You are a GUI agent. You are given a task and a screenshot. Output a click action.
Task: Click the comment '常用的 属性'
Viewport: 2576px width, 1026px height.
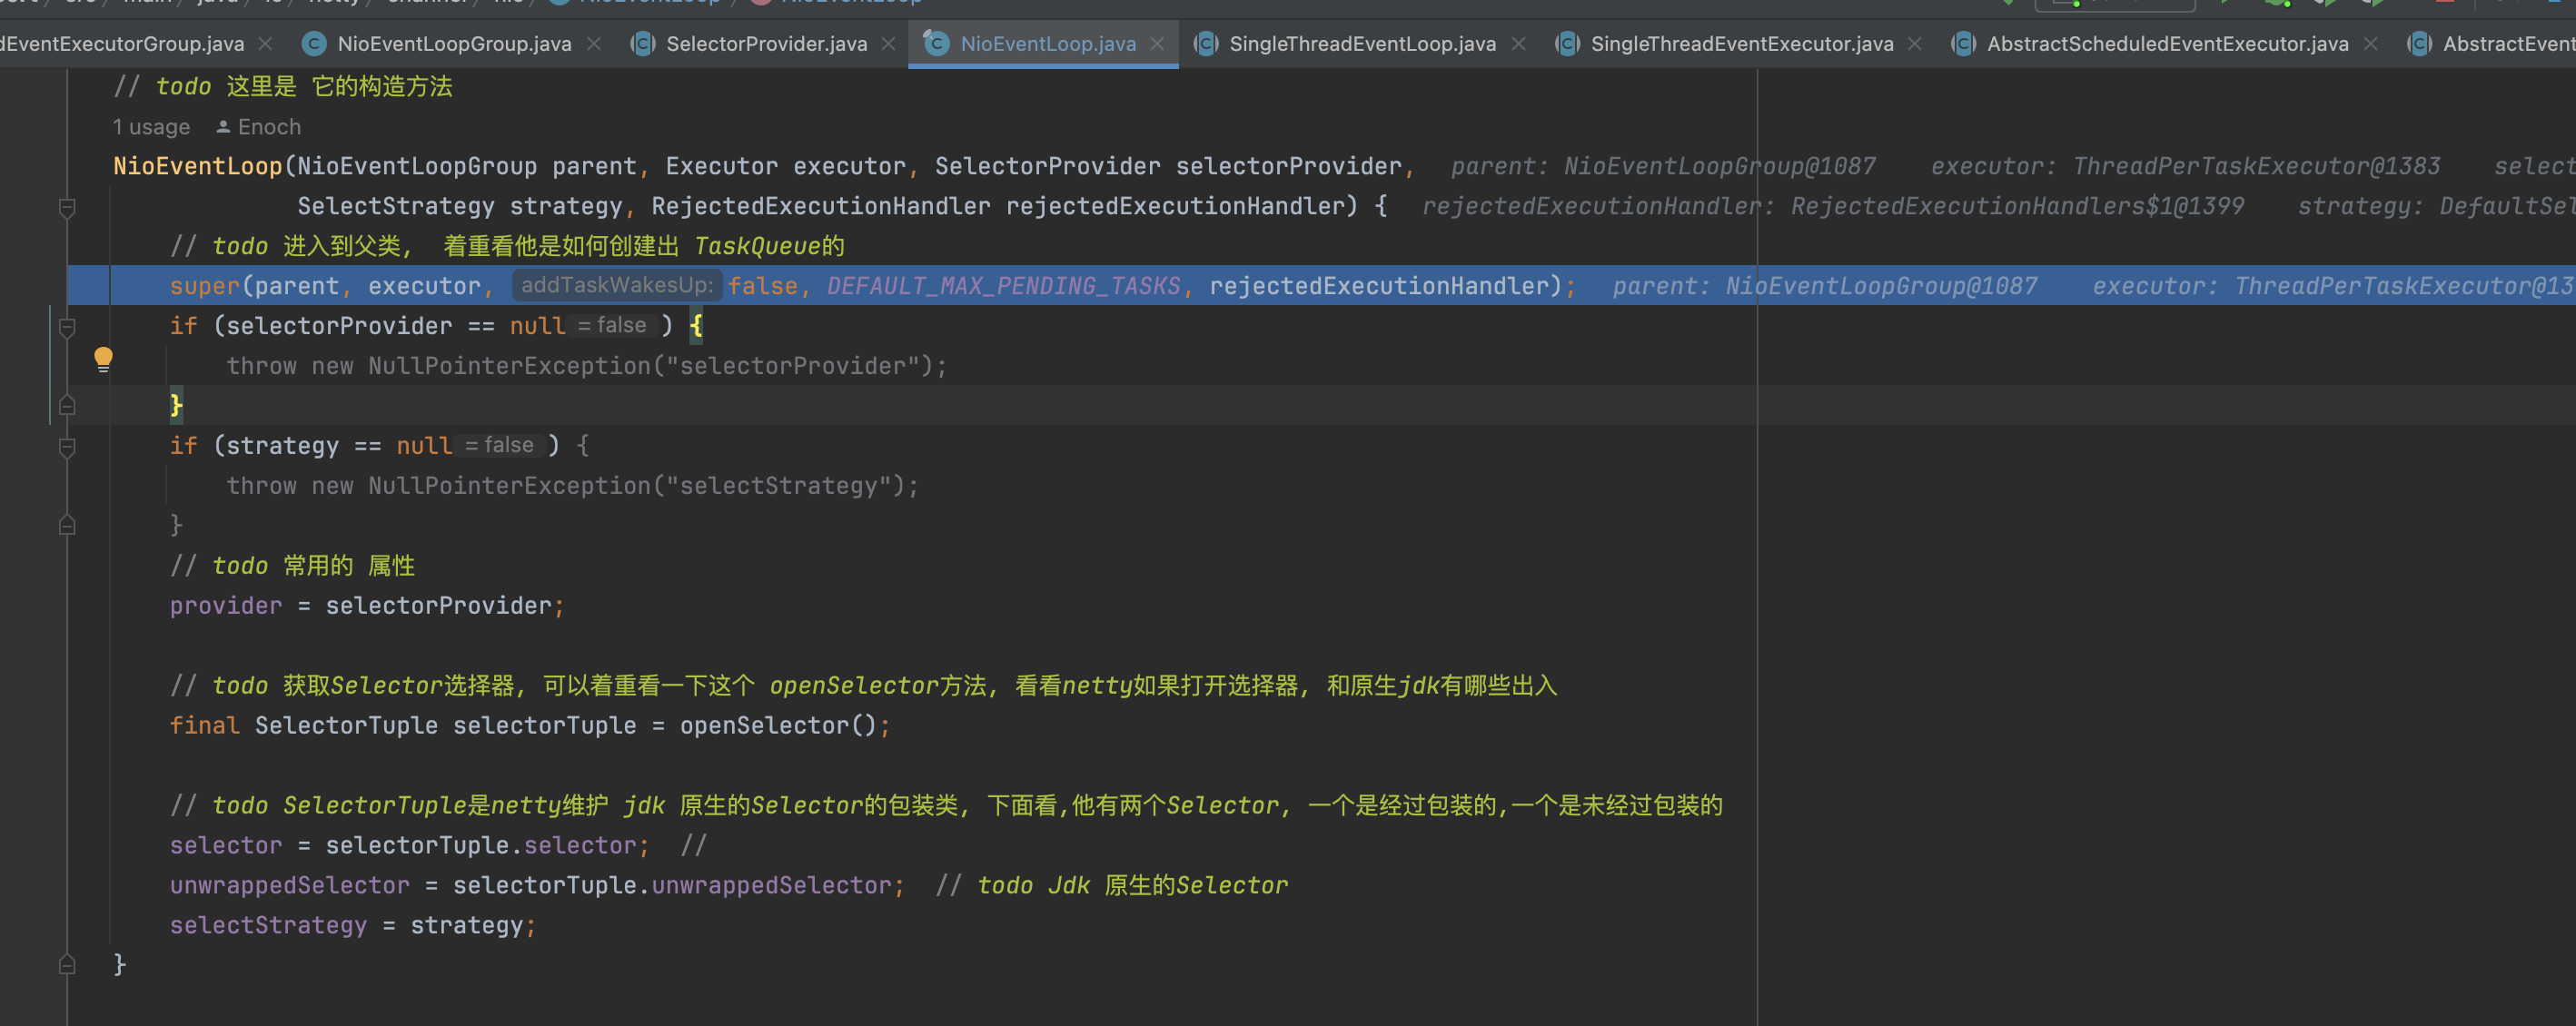[x=348, y=565]
